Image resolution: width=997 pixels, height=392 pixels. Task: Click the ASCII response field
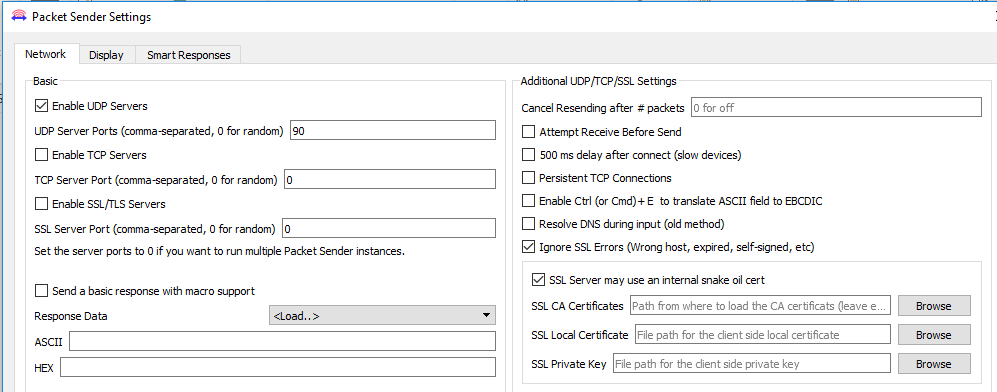click(282, 341)
